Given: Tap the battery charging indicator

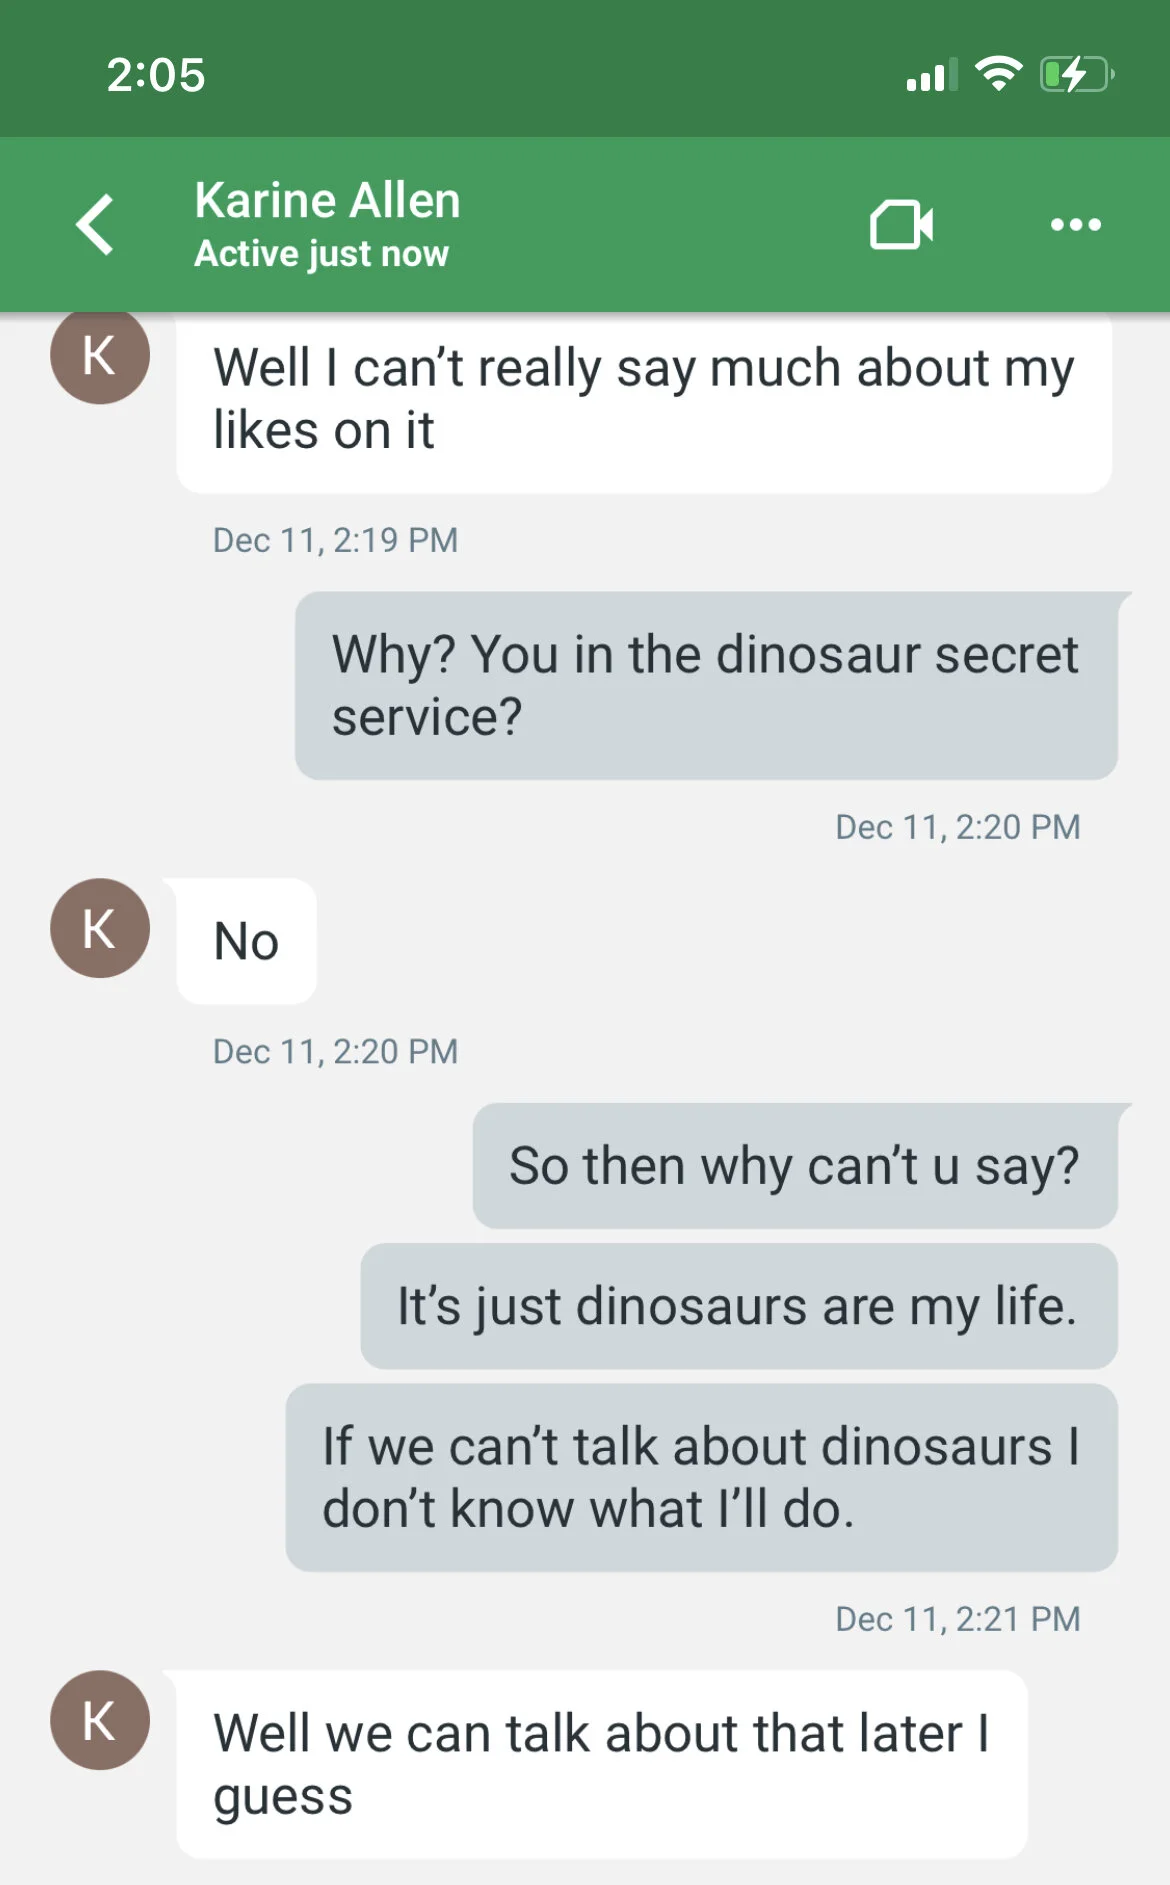Looking at the screenshot, I should point(1077,74).
